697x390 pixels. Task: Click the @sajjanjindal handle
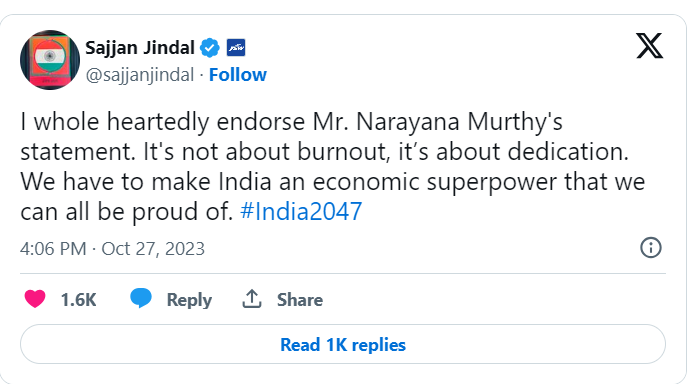(140, 75)
